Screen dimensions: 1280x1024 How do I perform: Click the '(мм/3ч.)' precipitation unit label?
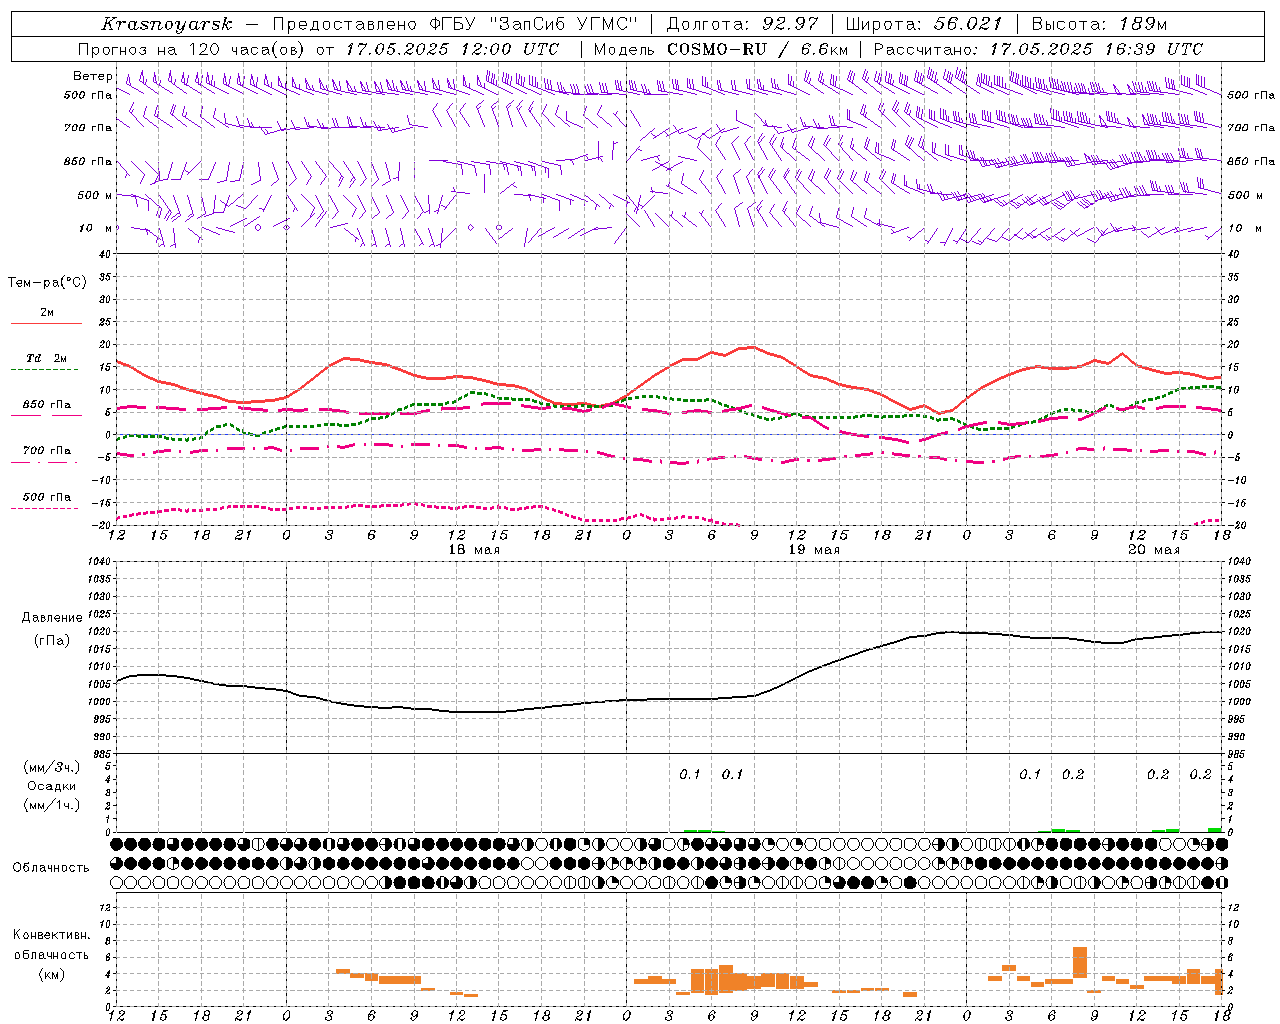52,768
